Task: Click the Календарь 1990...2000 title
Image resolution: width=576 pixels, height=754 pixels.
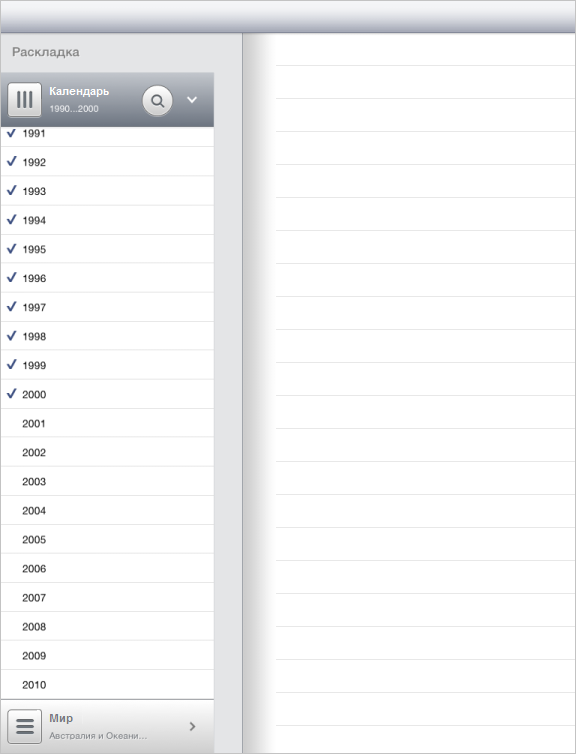Action: pyautogui.click(x=79, y=100)
